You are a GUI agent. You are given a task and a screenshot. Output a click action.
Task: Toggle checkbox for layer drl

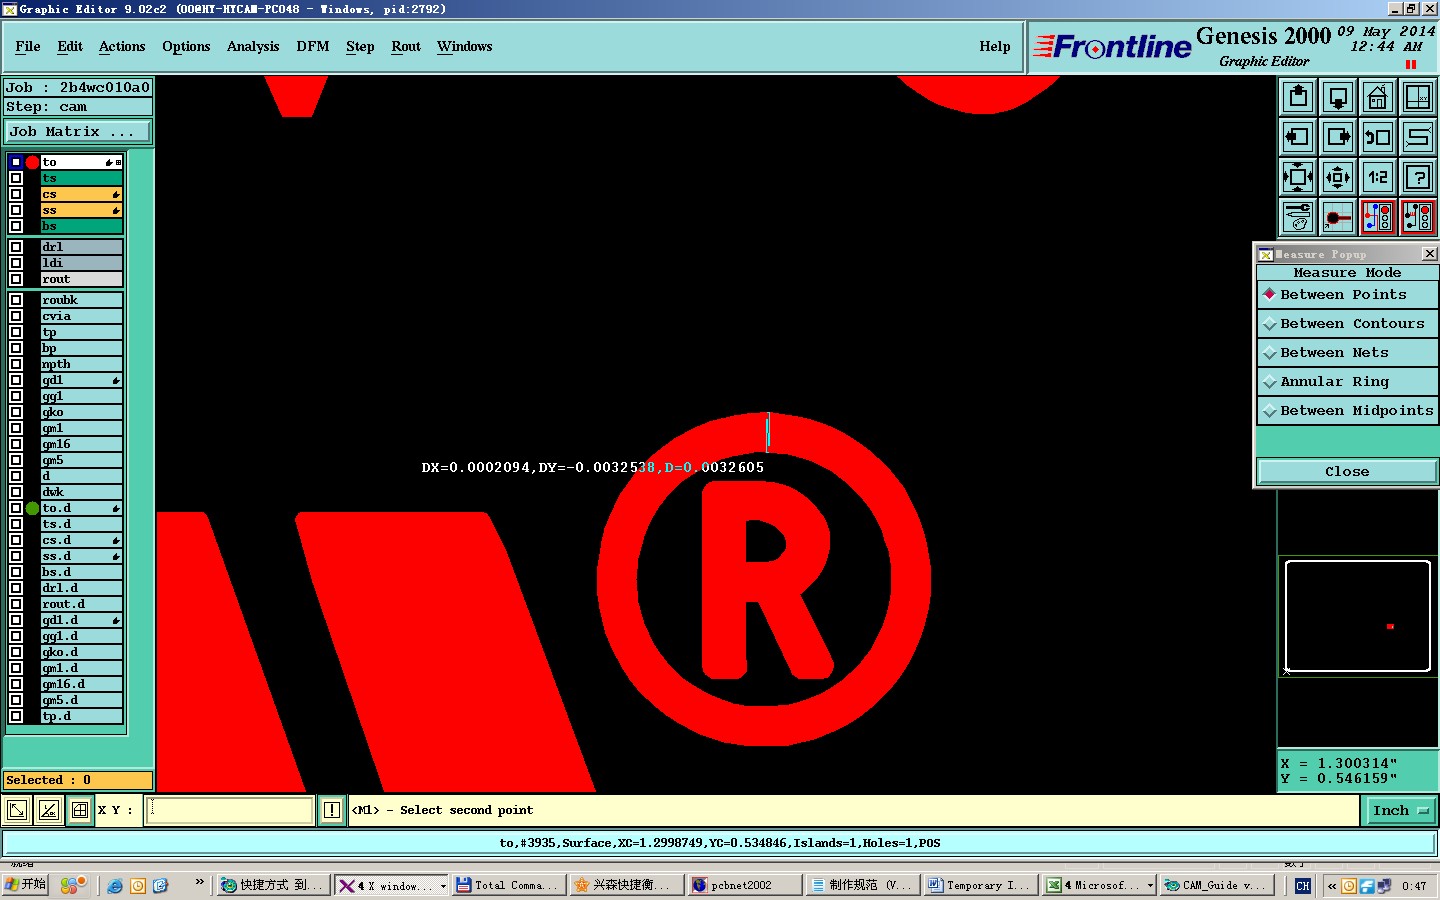click(x=16, y=247)
